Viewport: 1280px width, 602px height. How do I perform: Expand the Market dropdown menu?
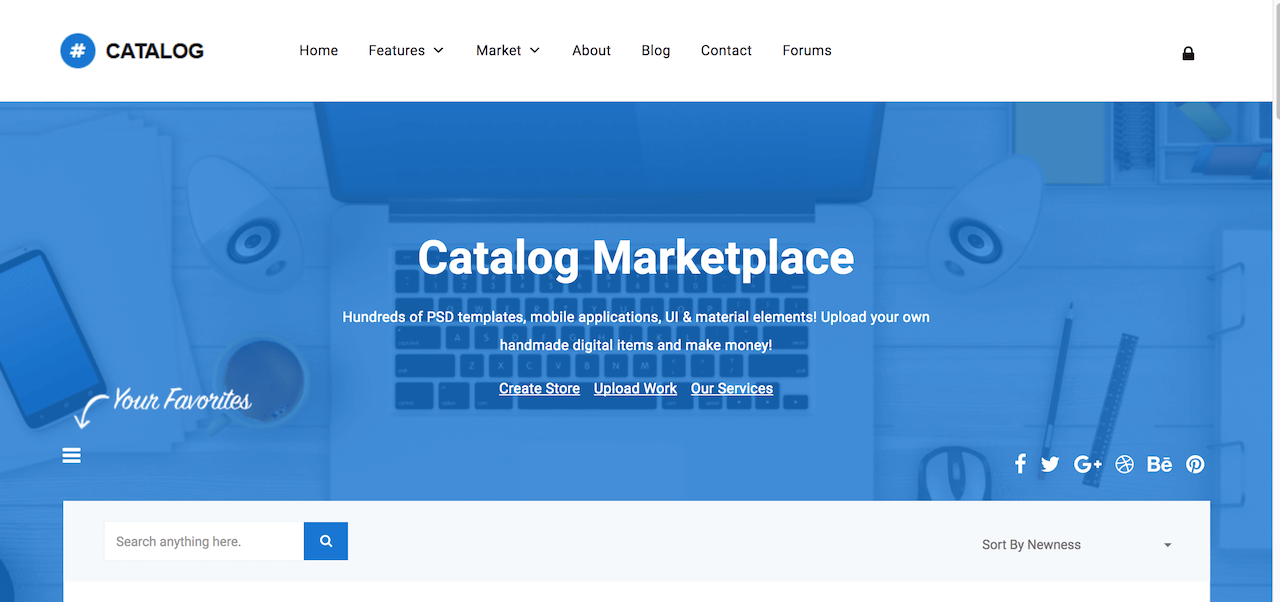[x=507, y=51]
